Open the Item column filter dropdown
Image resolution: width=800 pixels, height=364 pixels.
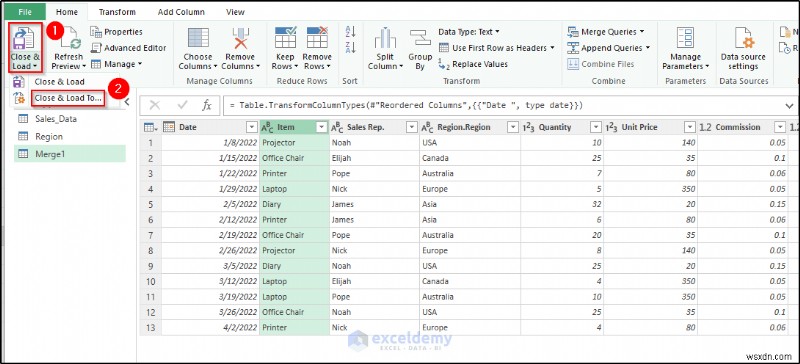click(x=321, y=127)
